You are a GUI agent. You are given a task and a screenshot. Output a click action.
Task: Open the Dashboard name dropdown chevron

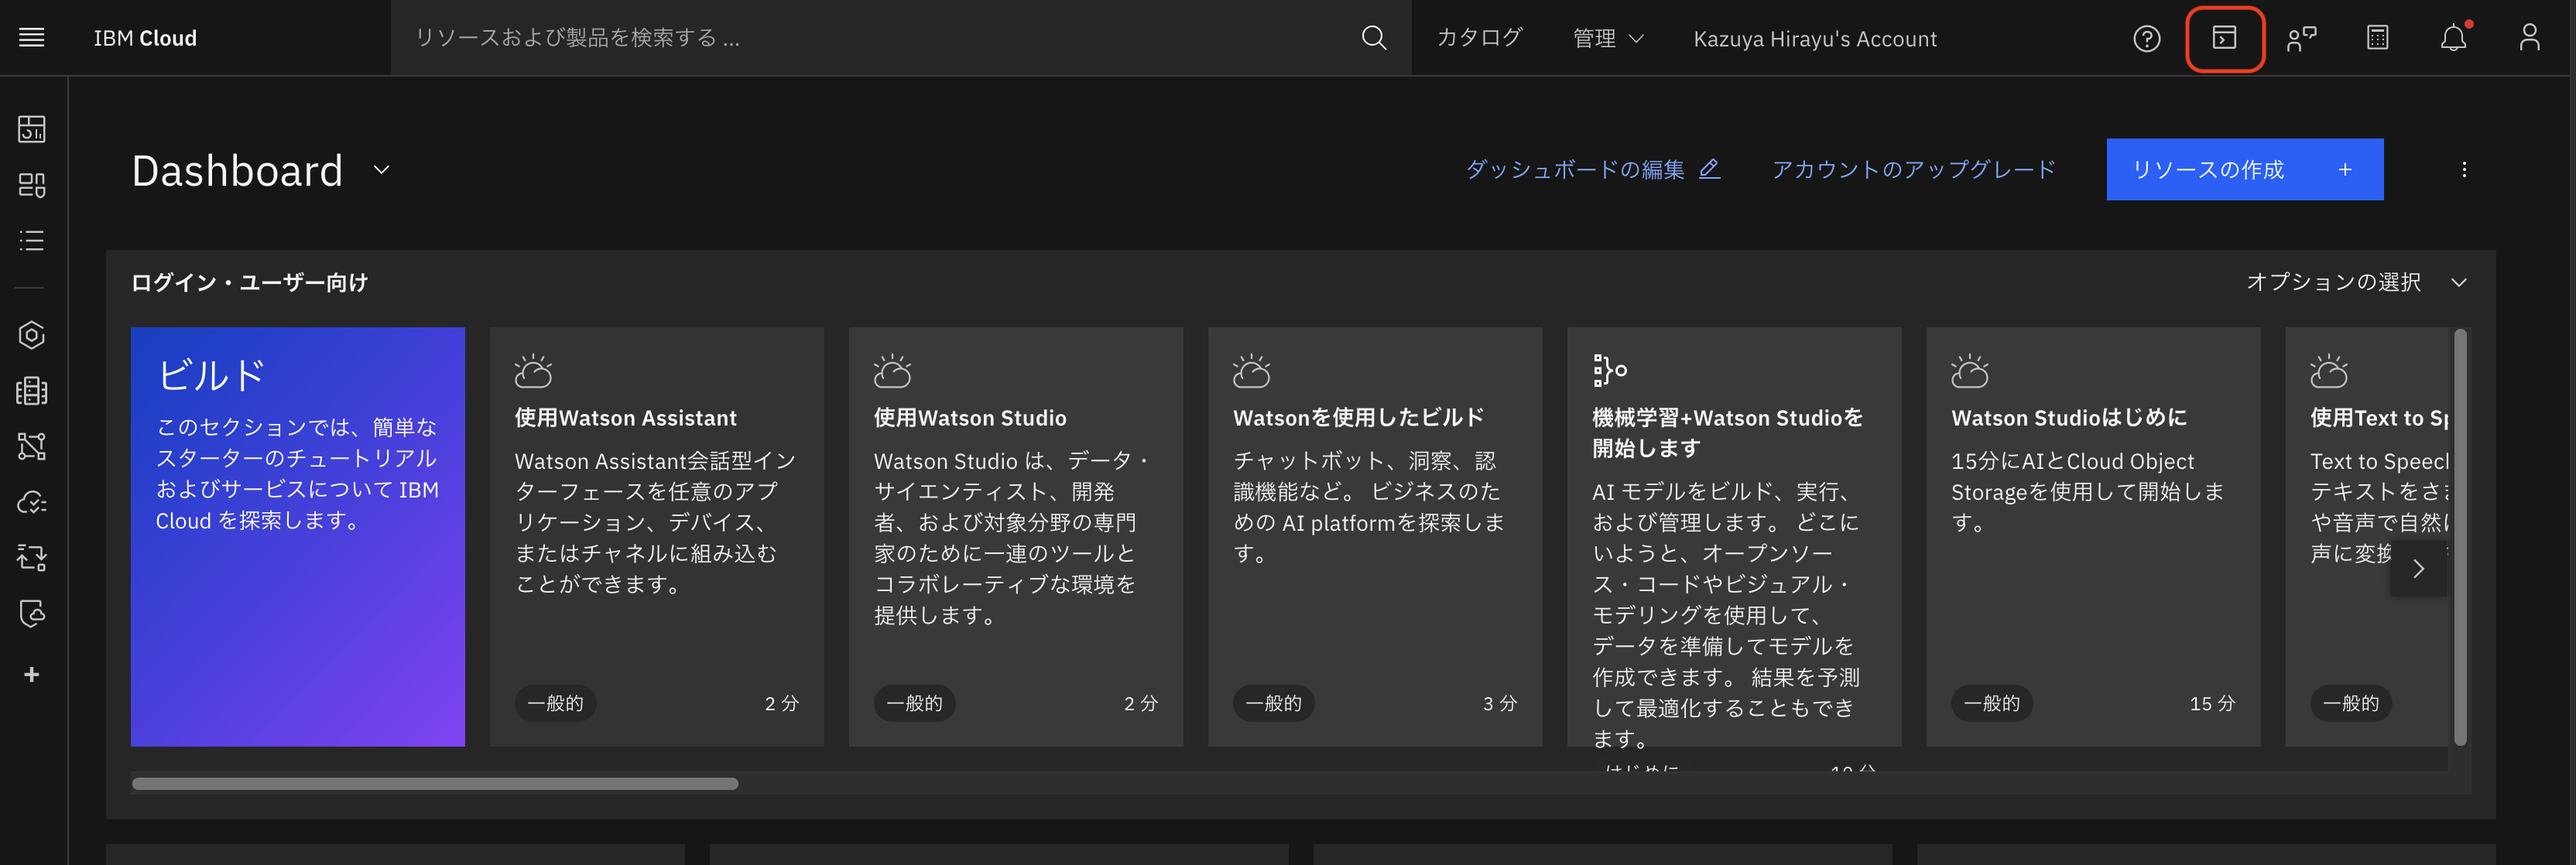380,170
